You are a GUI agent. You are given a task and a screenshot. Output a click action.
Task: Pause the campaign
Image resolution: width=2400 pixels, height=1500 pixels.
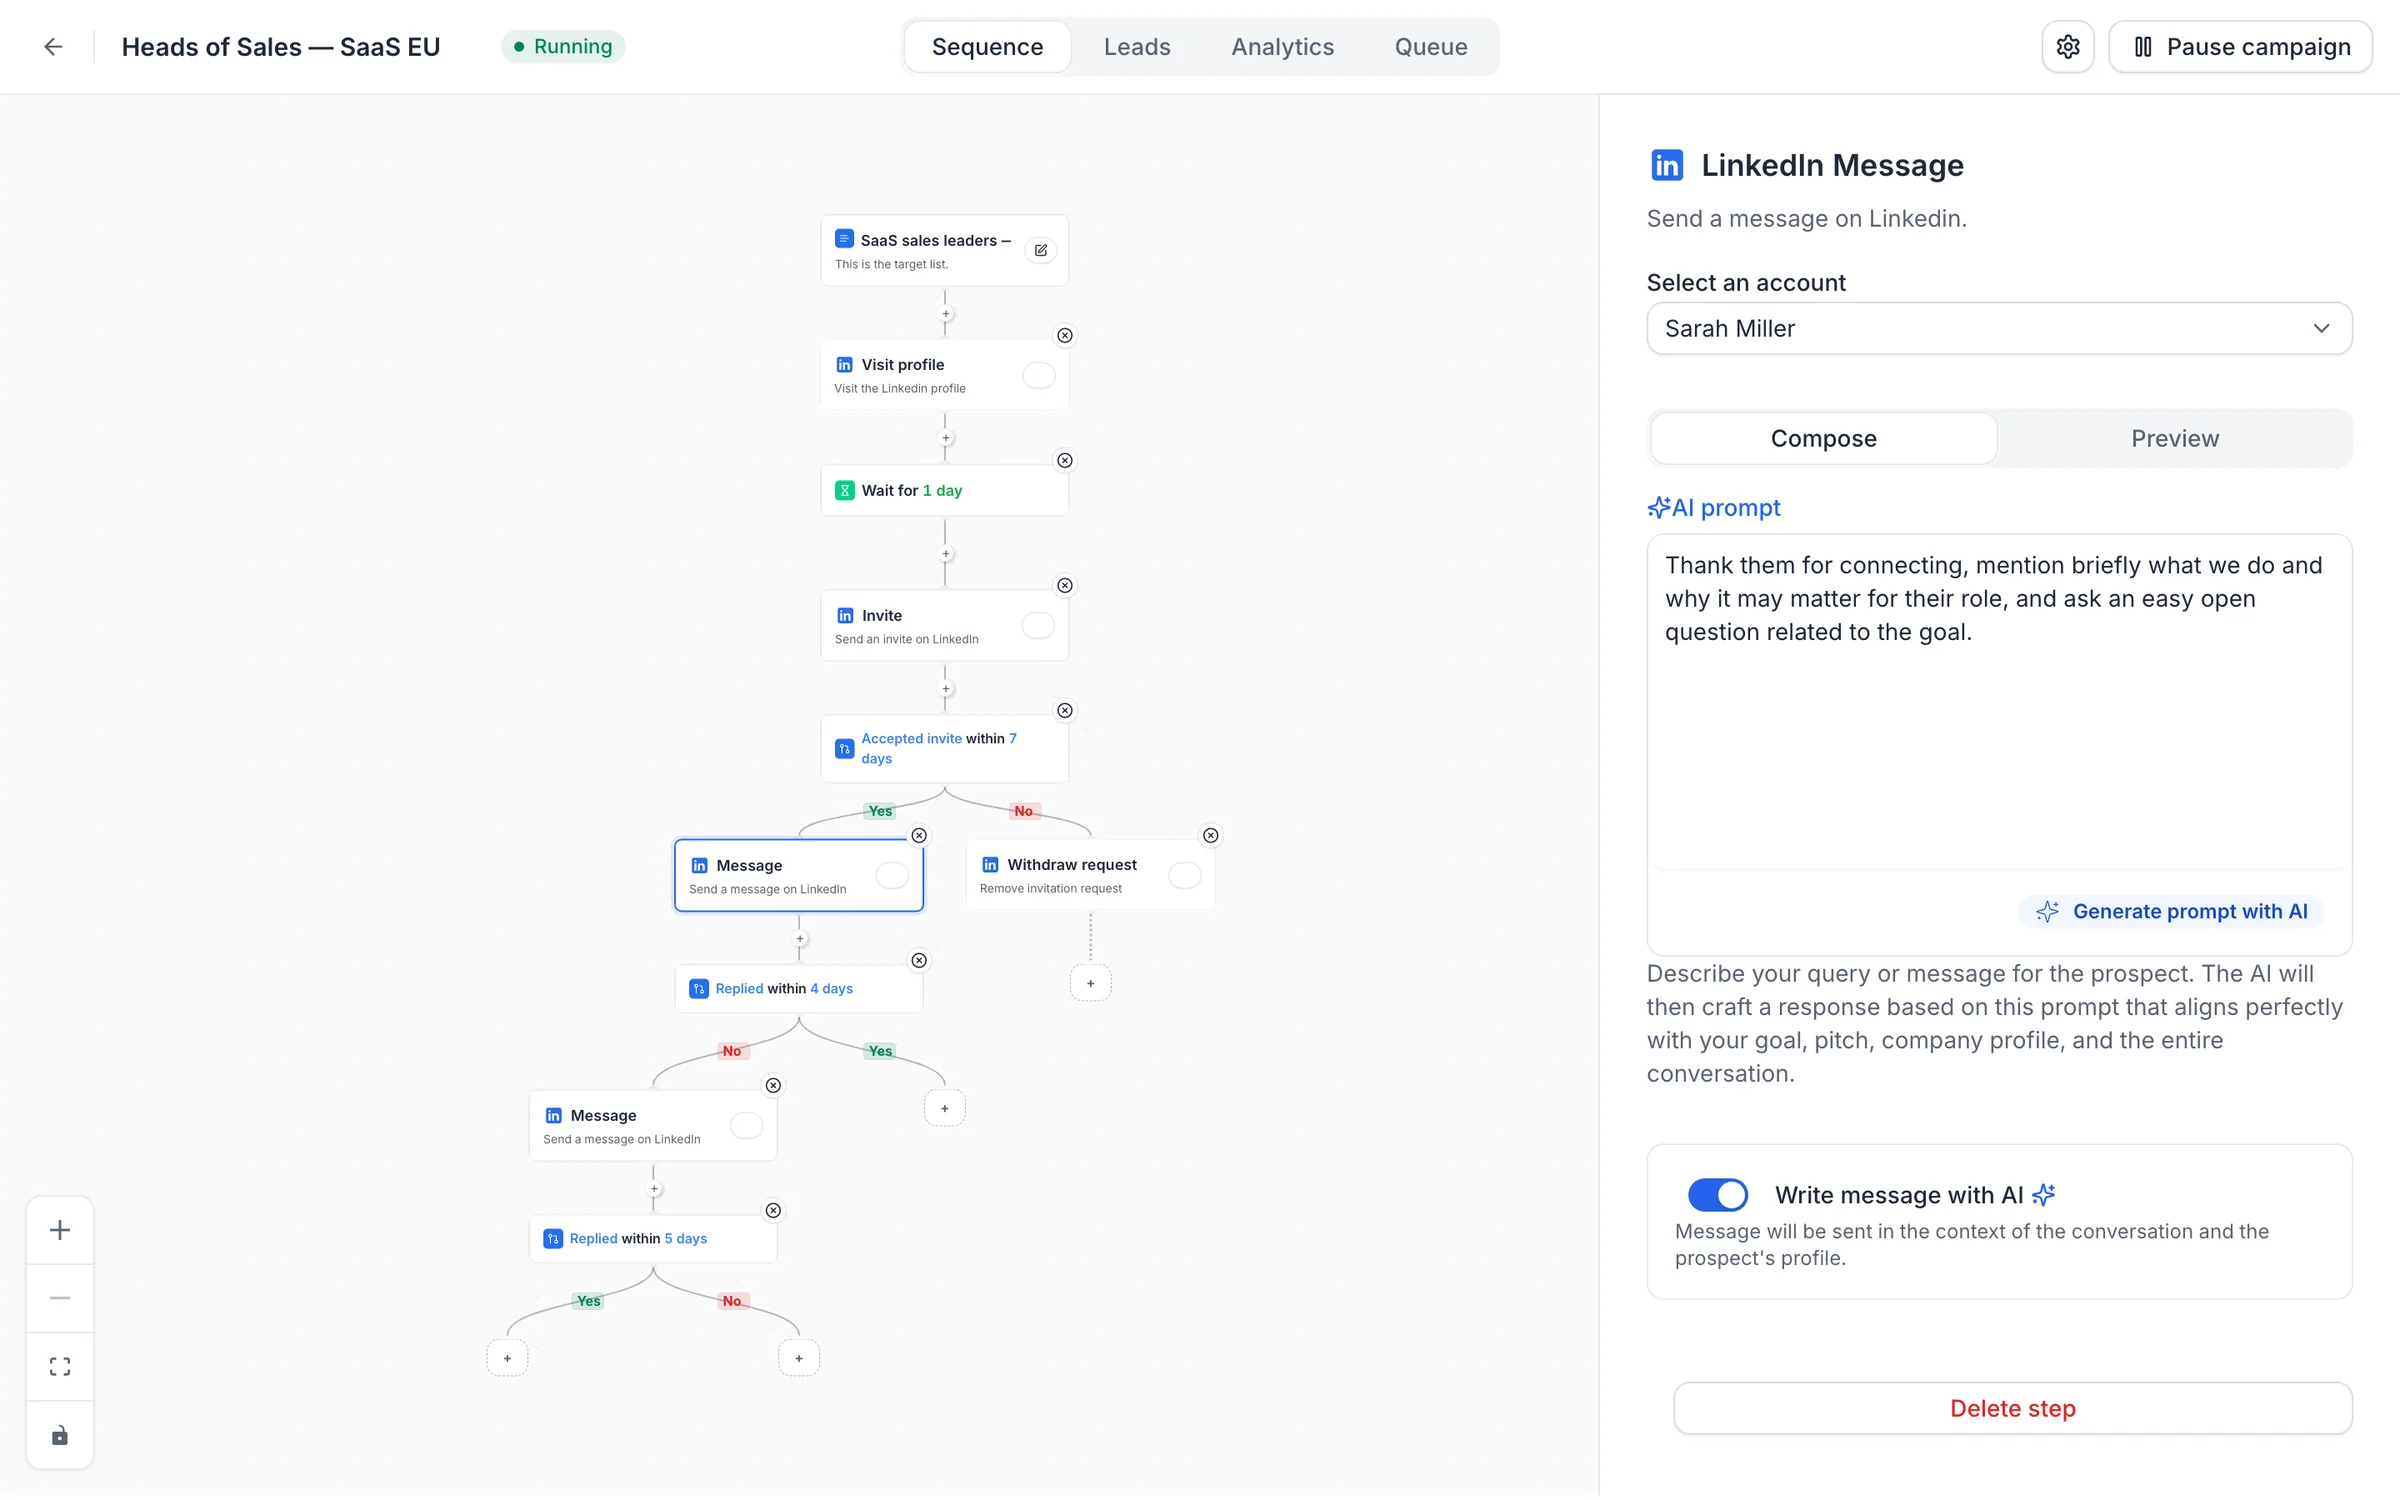(2241, 47)
